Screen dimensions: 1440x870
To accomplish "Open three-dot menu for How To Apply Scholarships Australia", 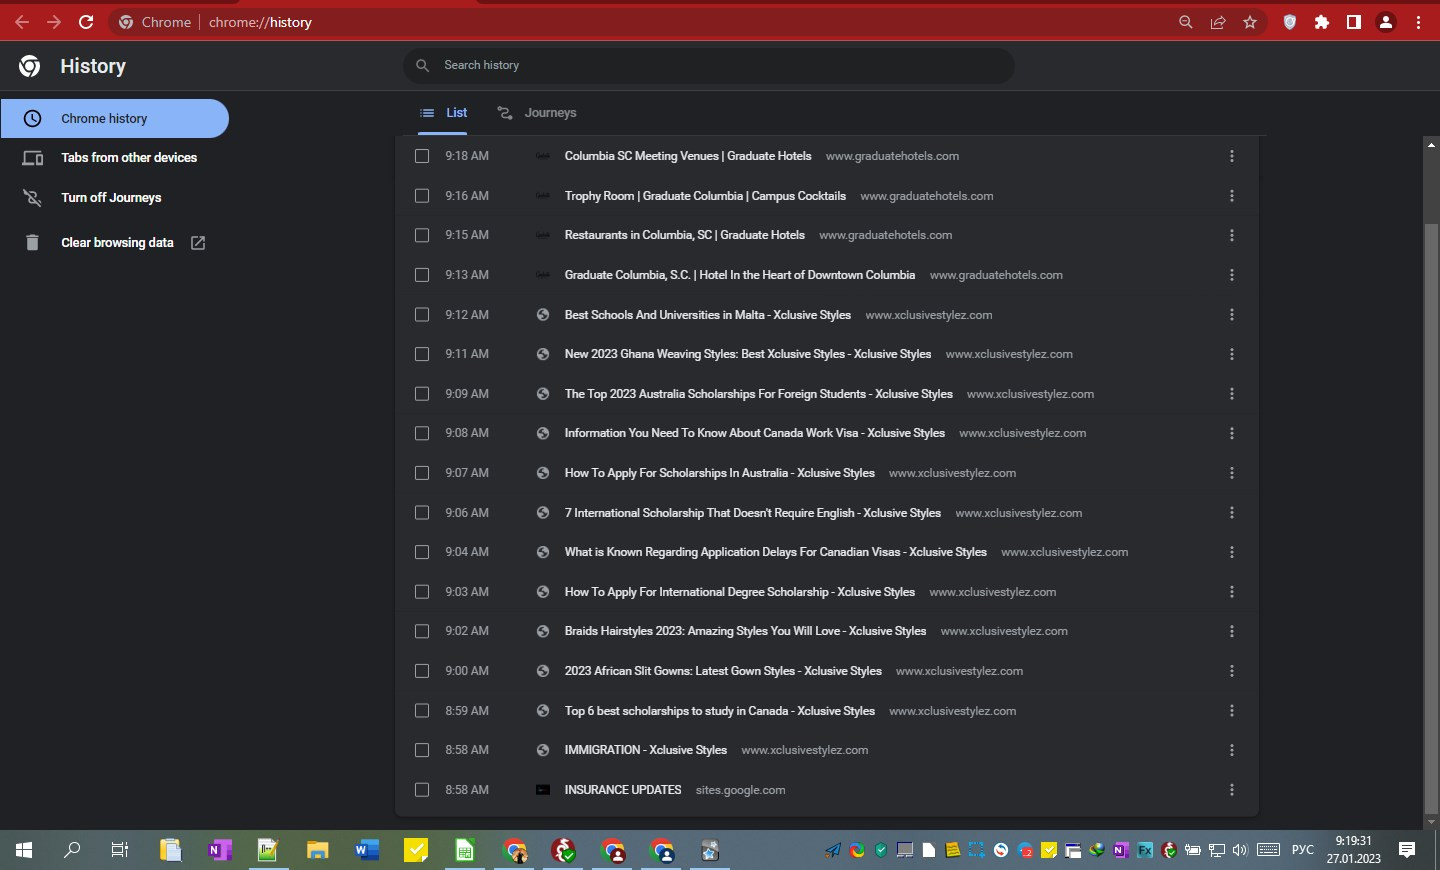I will point(1232,473).
